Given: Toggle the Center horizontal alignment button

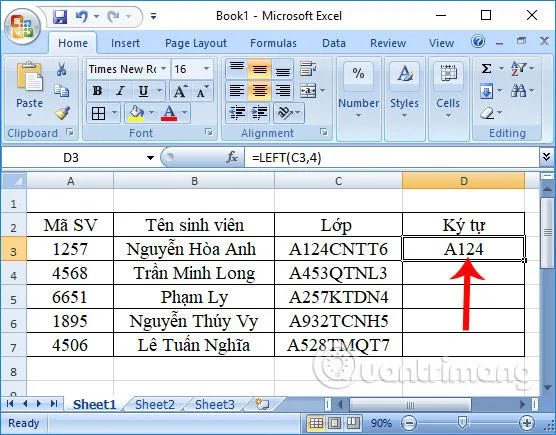Looking at the screenshot, I should pyautogui.click(x=260, y=90).
